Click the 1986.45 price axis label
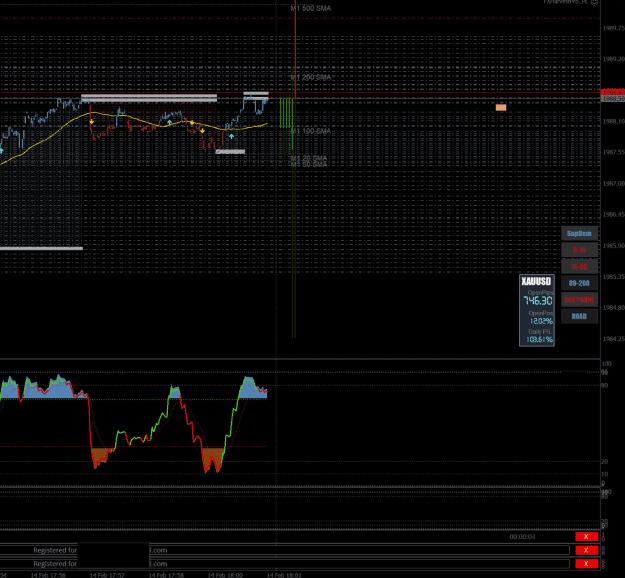 613,214
